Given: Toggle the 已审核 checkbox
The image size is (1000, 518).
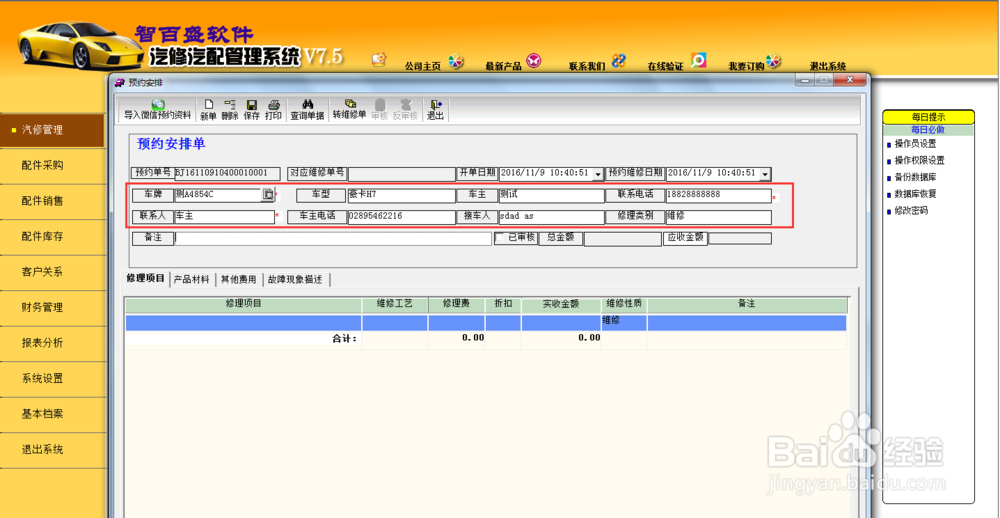Looking at the screenshot, I should tap(501, 237).
